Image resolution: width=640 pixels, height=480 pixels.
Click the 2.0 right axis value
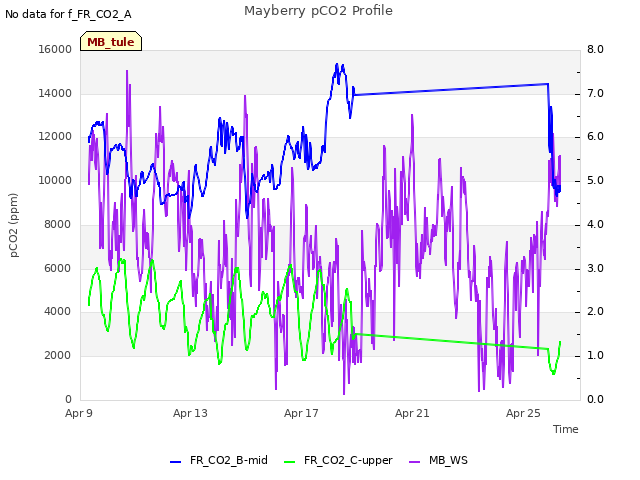[x=596, y=311]
